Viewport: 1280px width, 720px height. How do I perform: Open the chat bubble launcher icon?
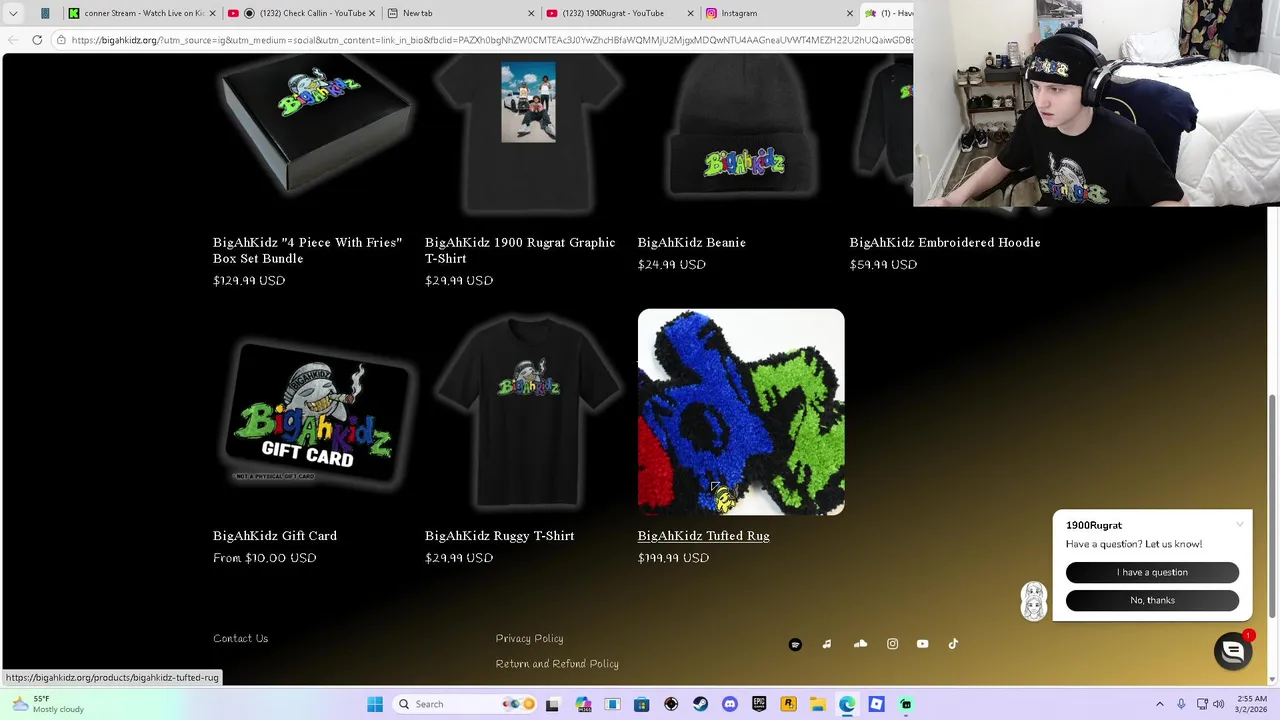pos(1233,651)
